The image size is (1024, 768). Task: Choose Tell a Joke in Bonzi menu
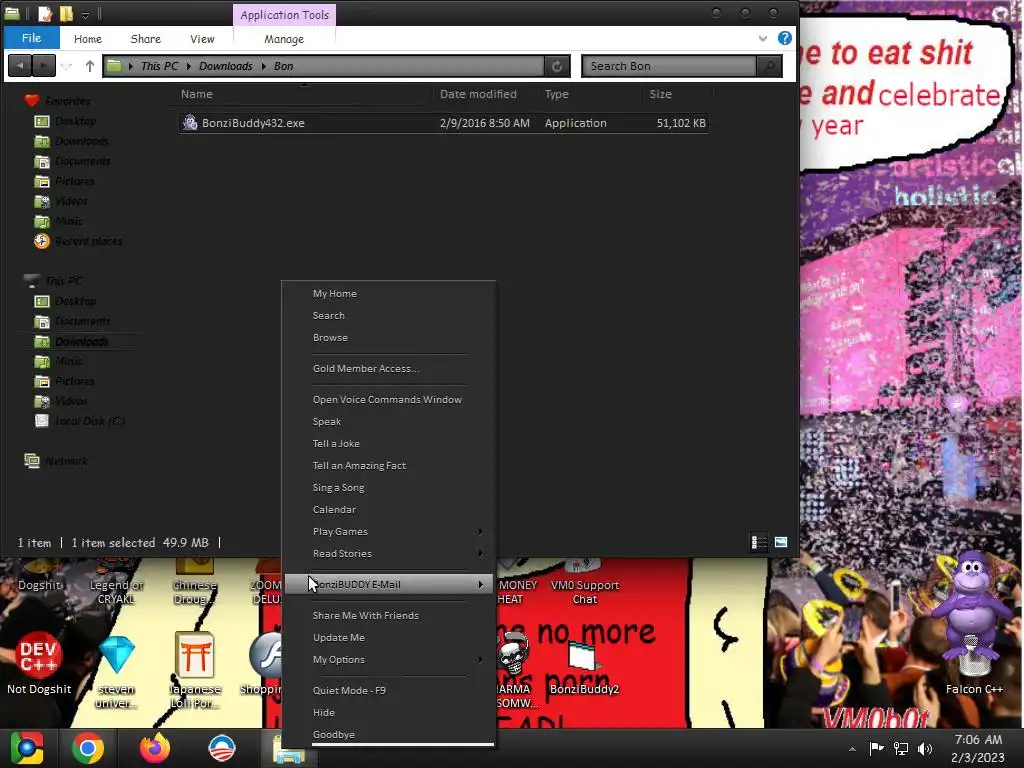(x=389, y=443)
